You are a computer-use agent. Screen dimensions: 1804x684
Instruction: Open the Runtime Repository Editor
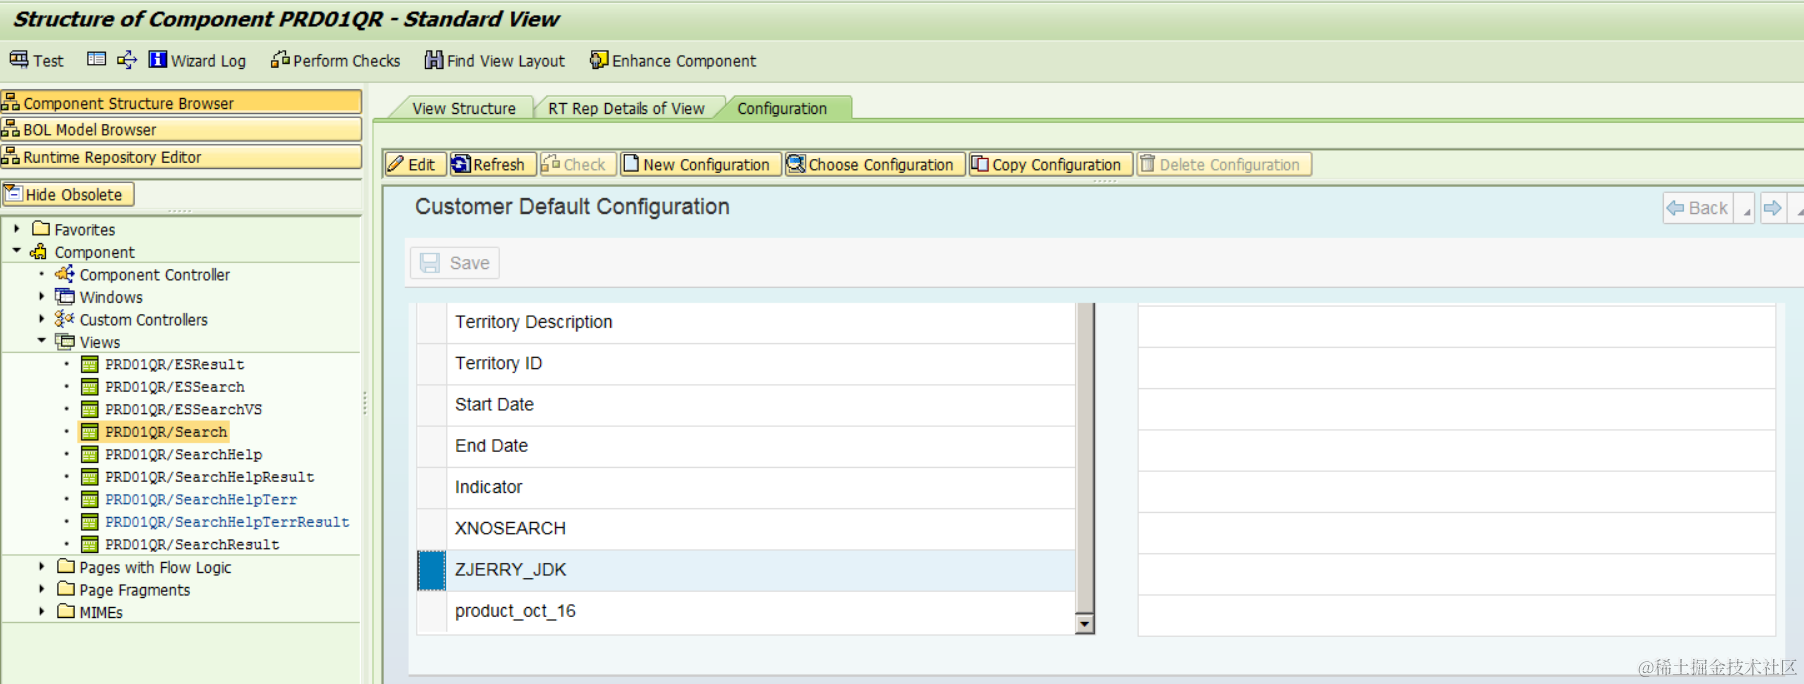(181, 157)
